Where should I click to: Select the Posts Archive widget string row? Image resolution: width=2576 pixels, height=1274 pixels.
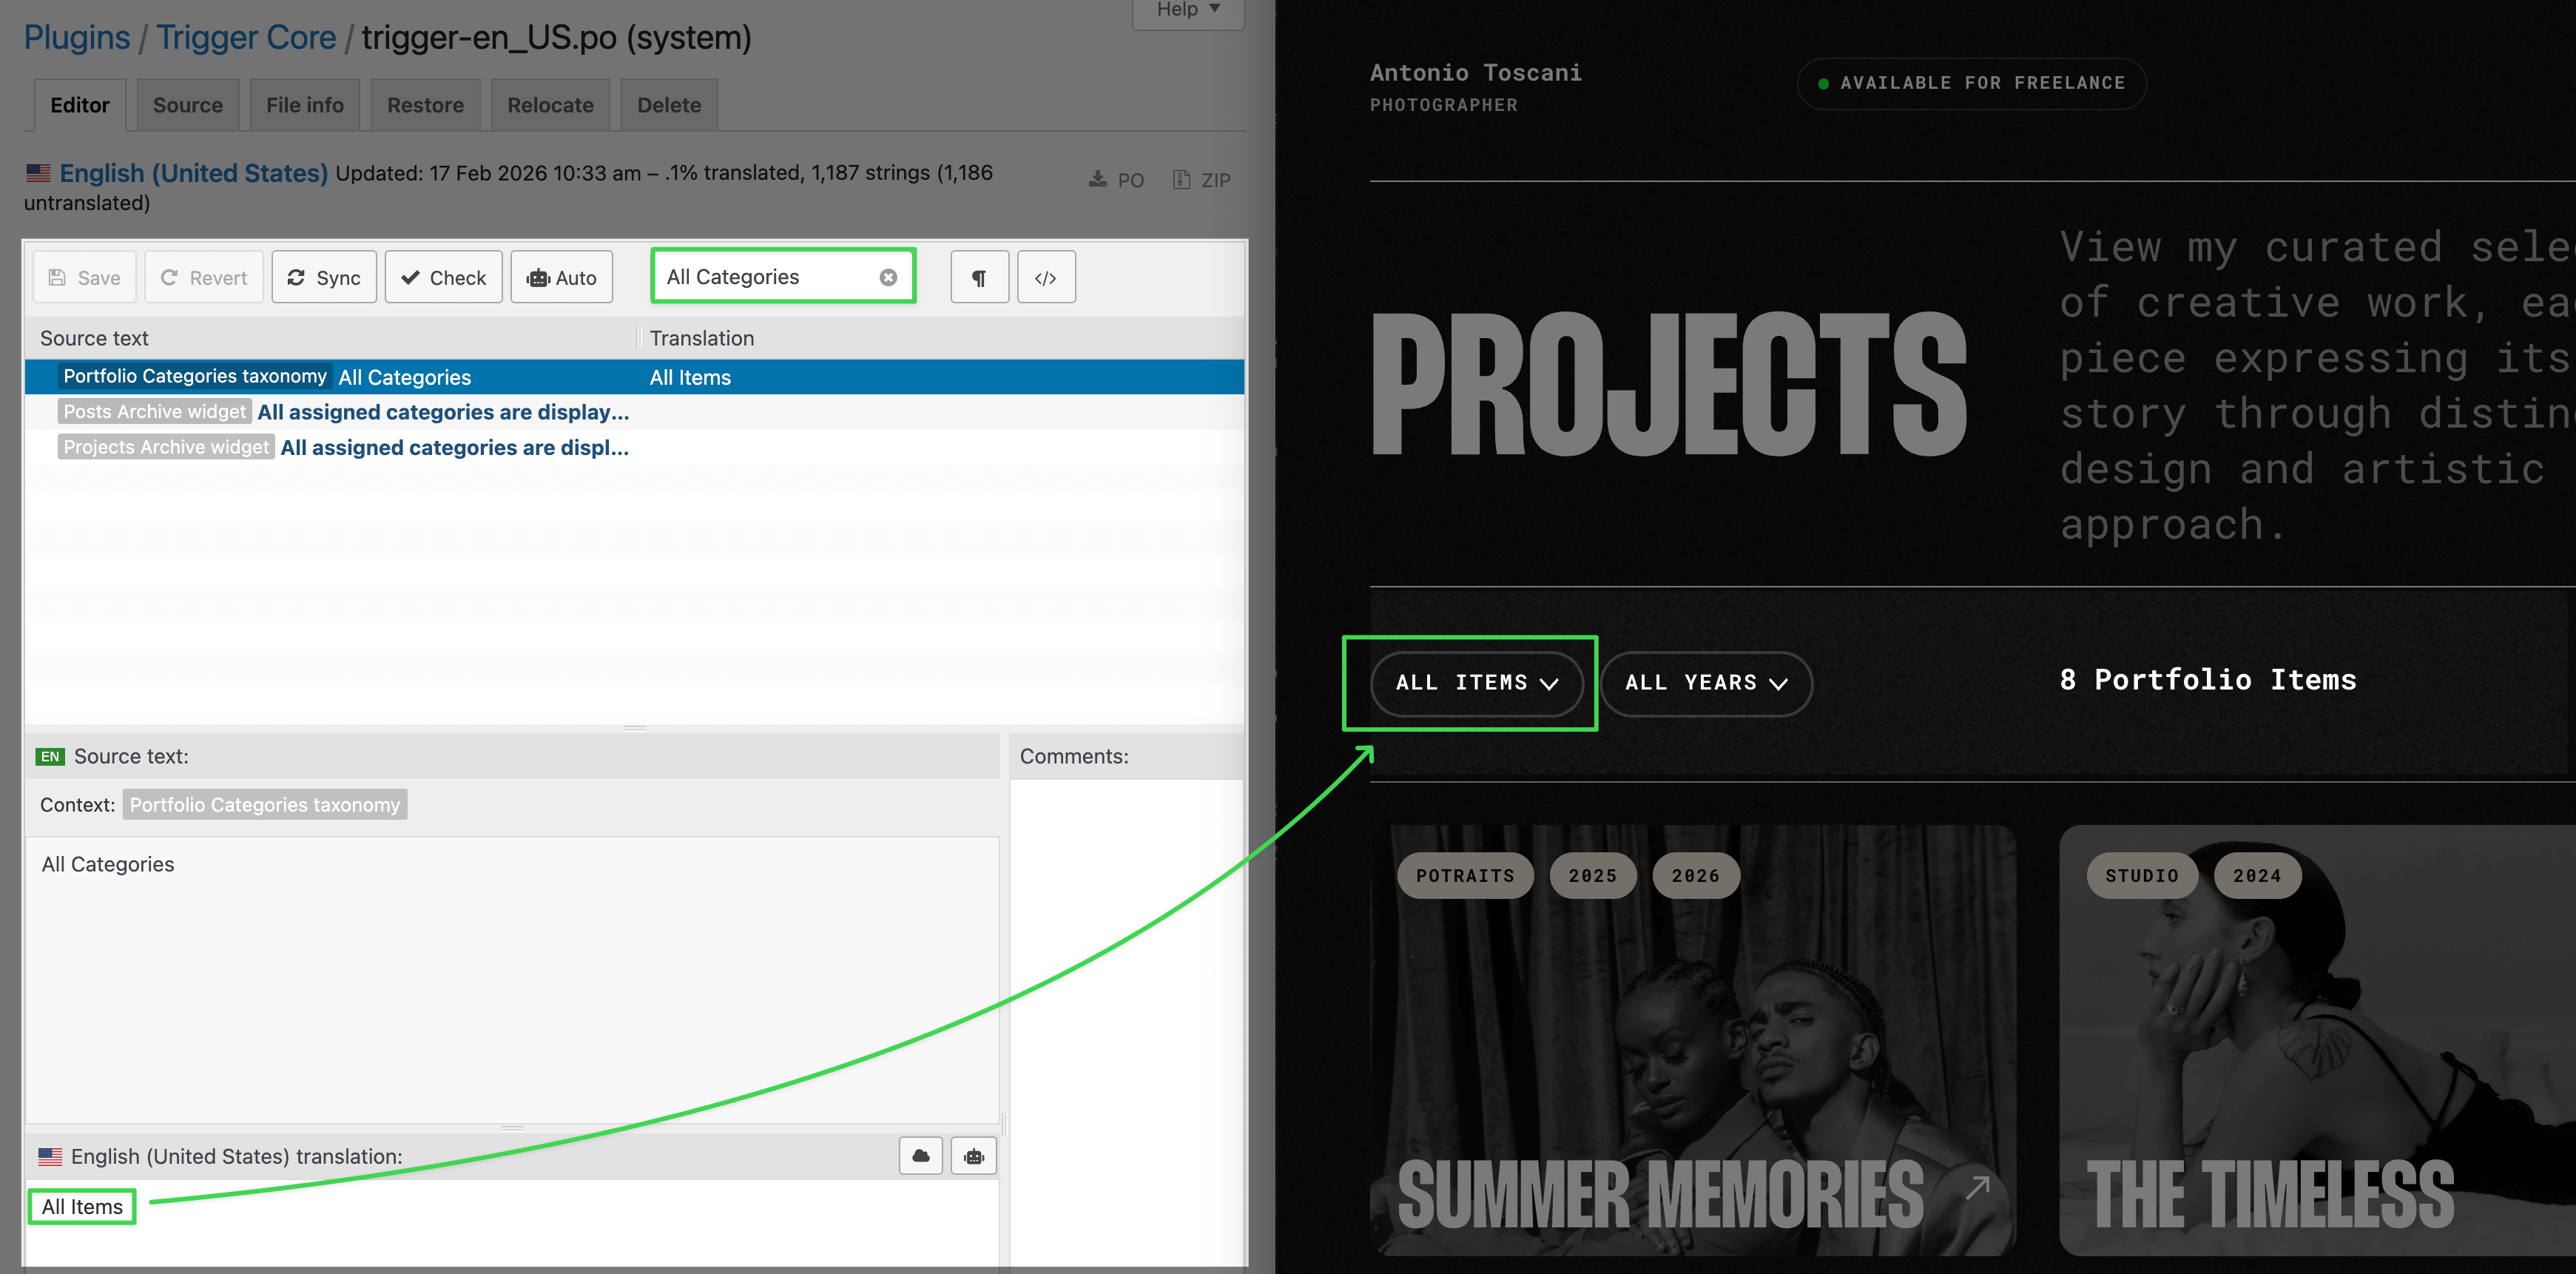634,412
